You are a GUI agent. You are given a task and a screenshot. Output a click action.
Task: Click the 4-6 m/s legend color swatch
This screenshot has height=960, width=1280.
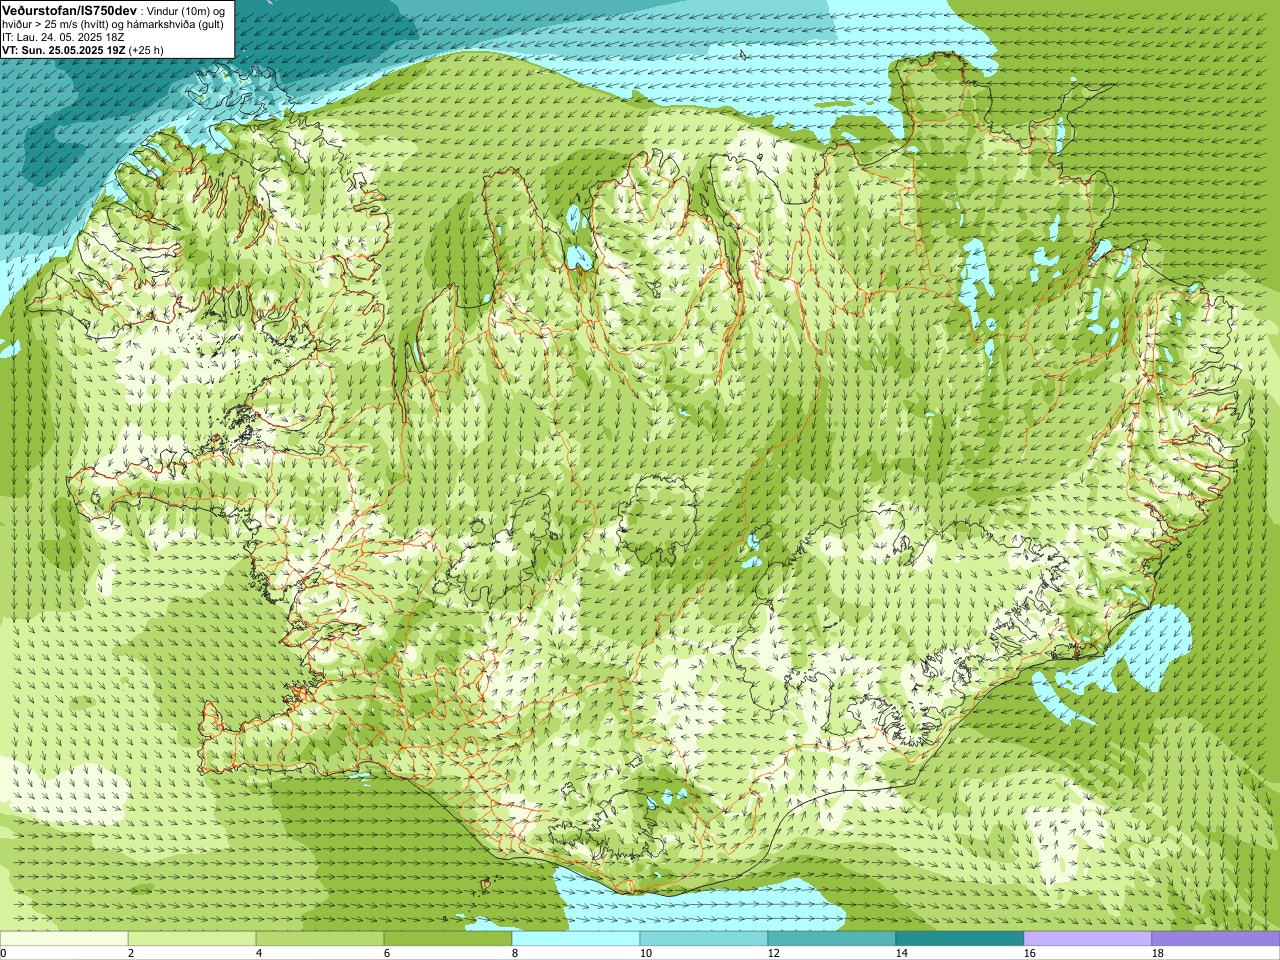320,939
